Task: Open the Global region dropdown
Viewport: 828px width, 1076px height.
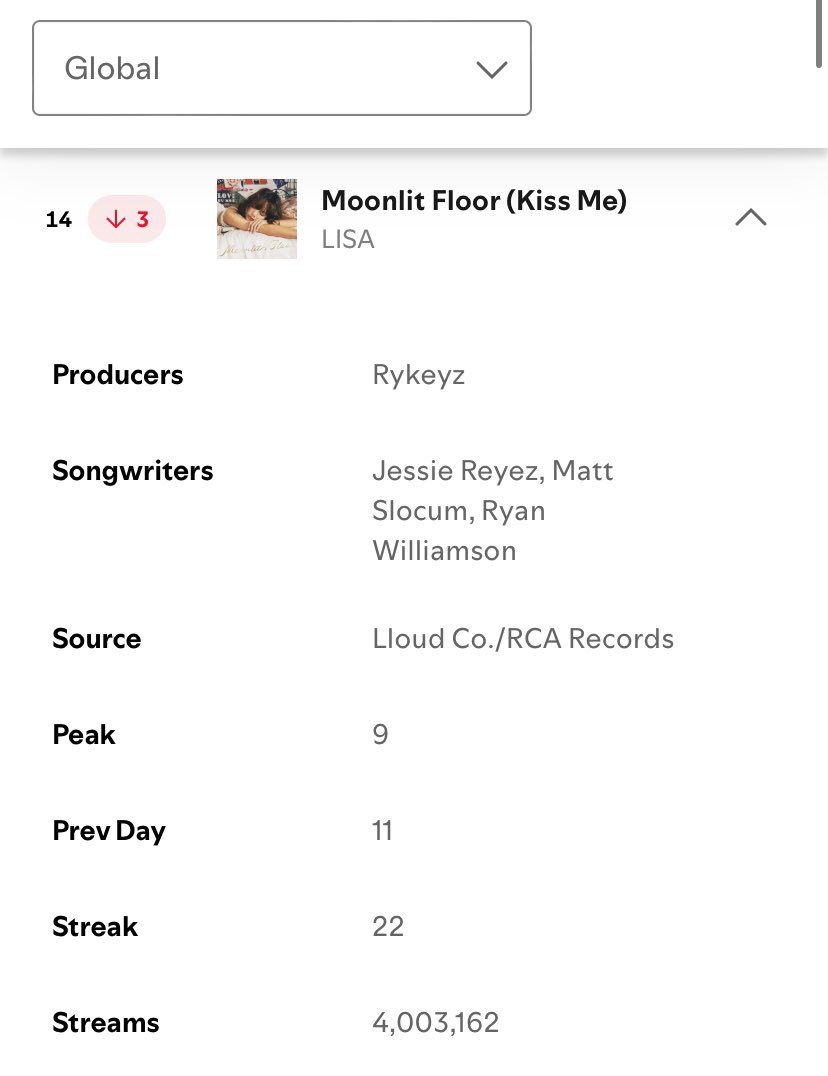Action: tap(282, 68)
